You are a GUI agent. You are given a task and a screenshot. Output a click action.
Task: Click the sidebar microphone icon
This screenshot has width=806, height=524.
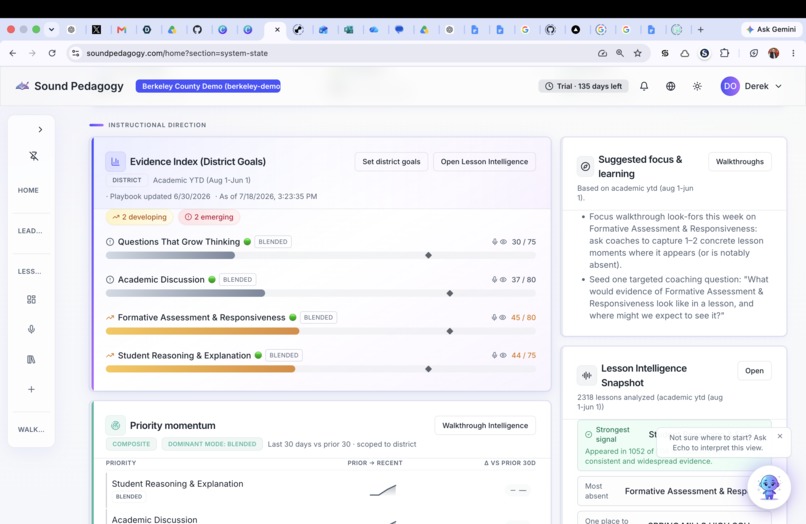(x=31, y=329)
